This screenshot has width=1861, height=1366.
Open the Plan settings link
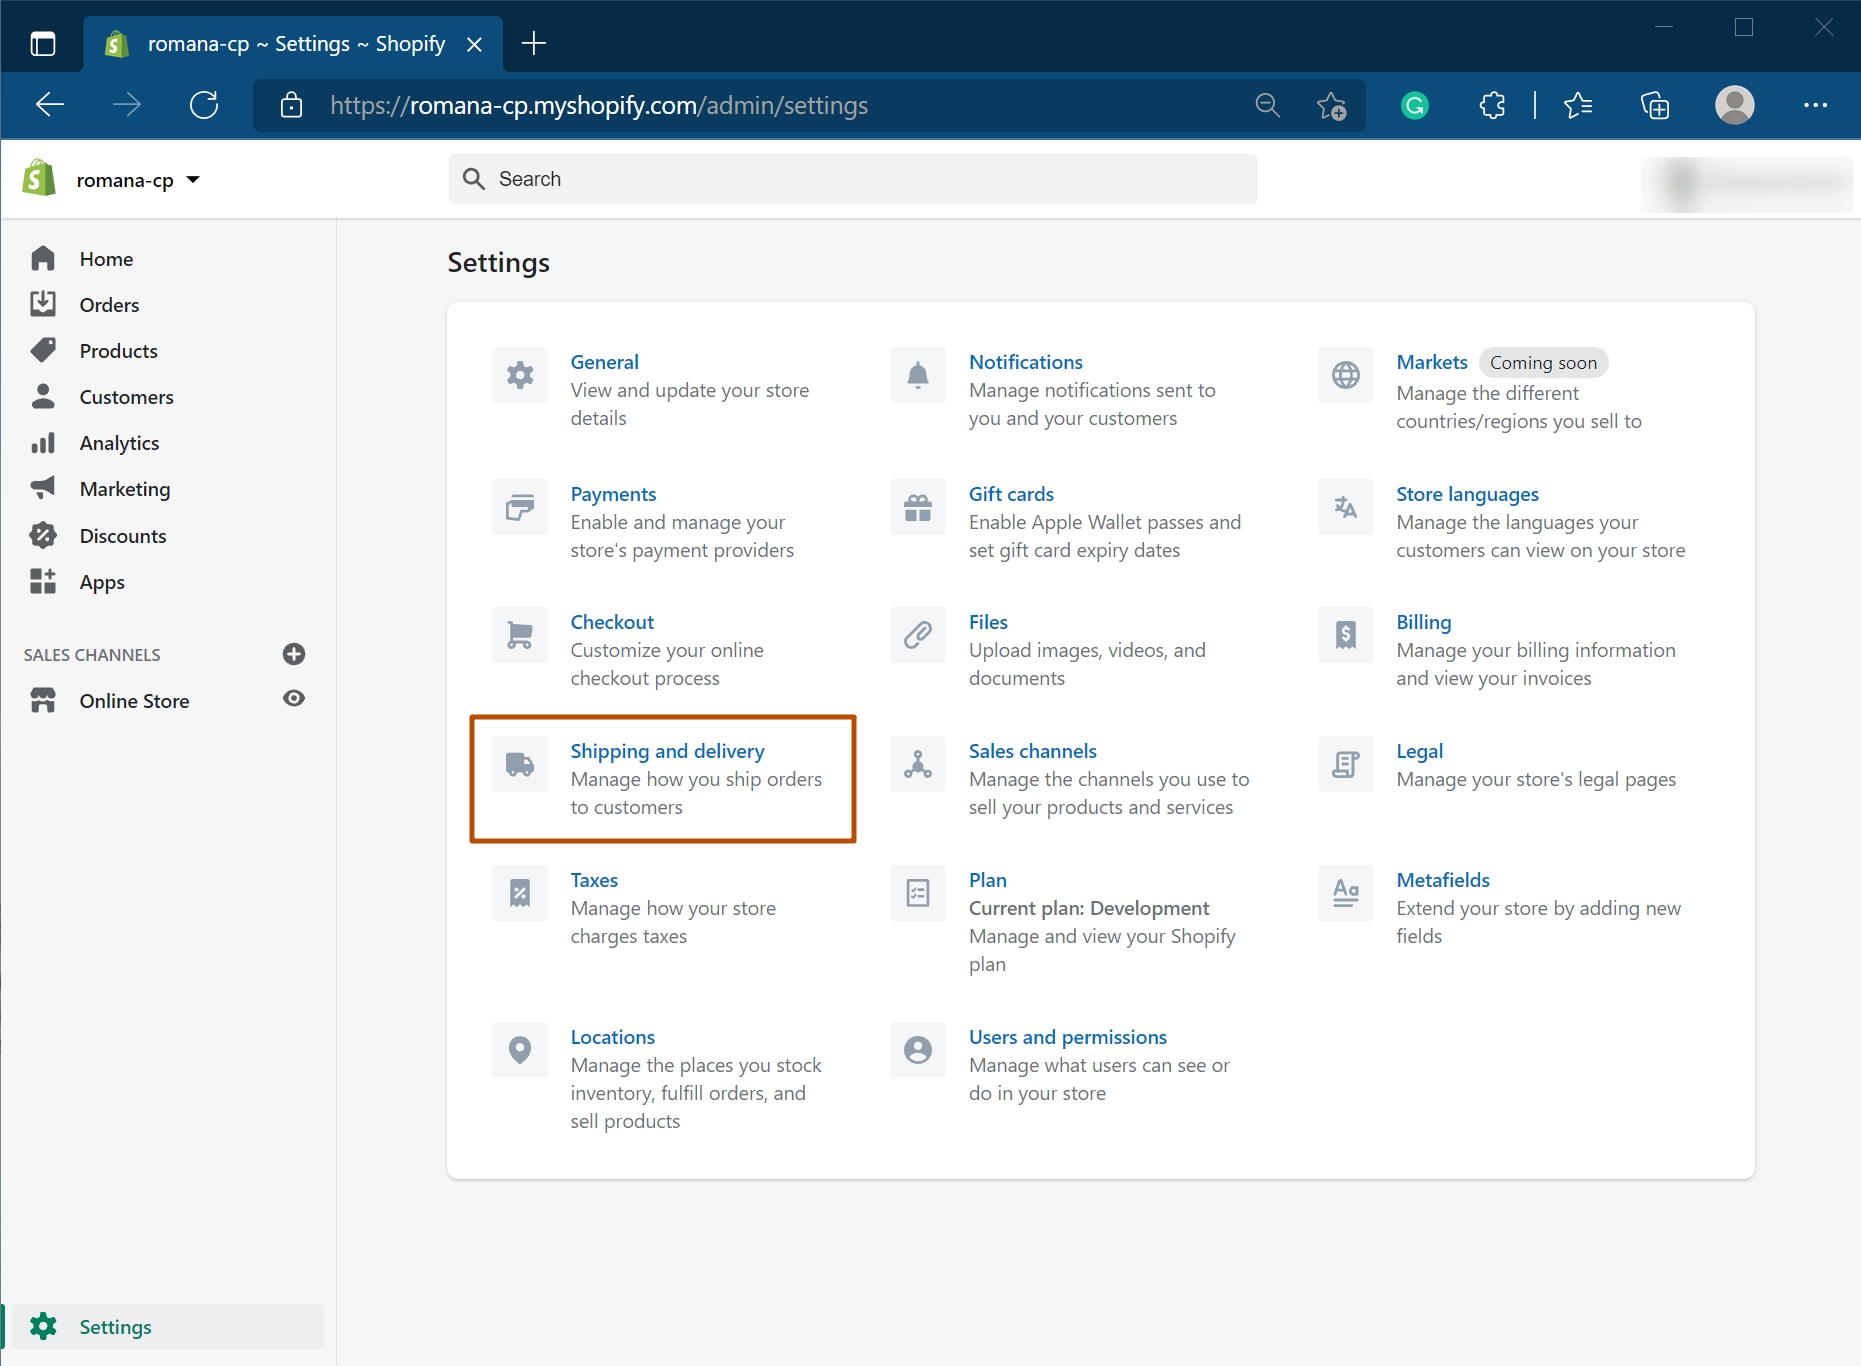pyautogui.click(x=987, y=880)
